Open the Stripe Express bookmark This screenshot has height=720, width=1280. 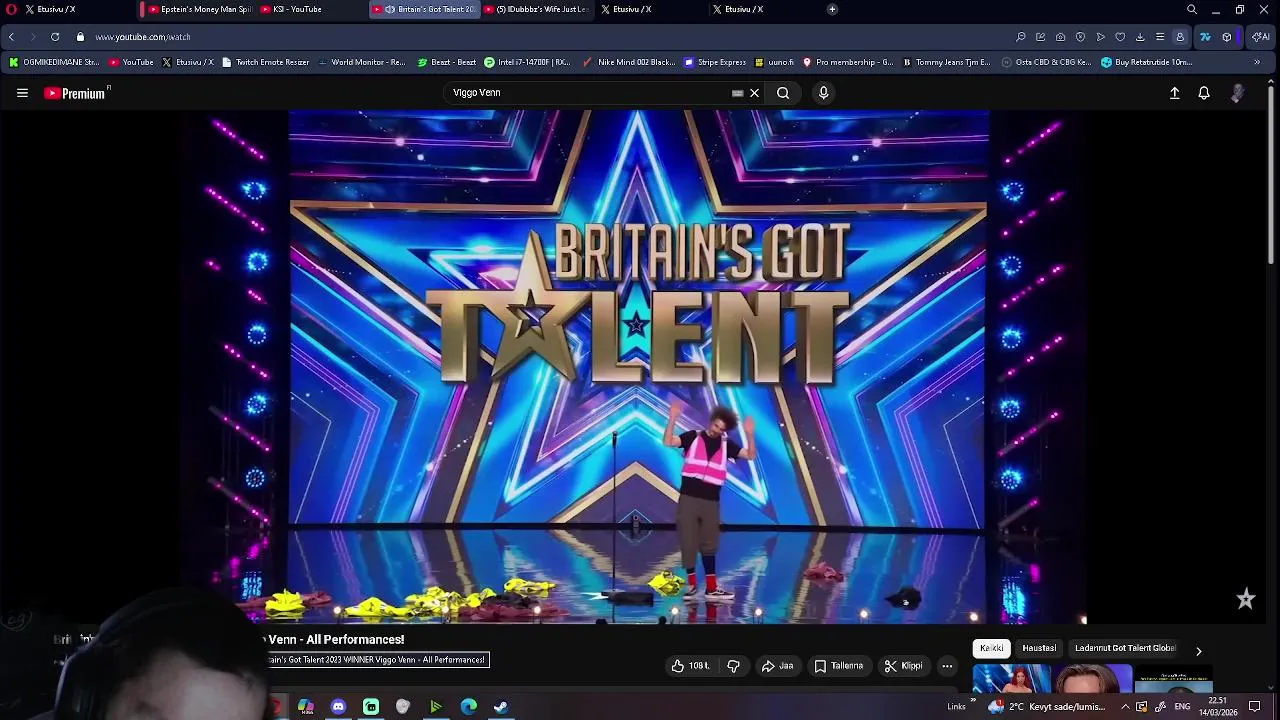tap(715, 62)
